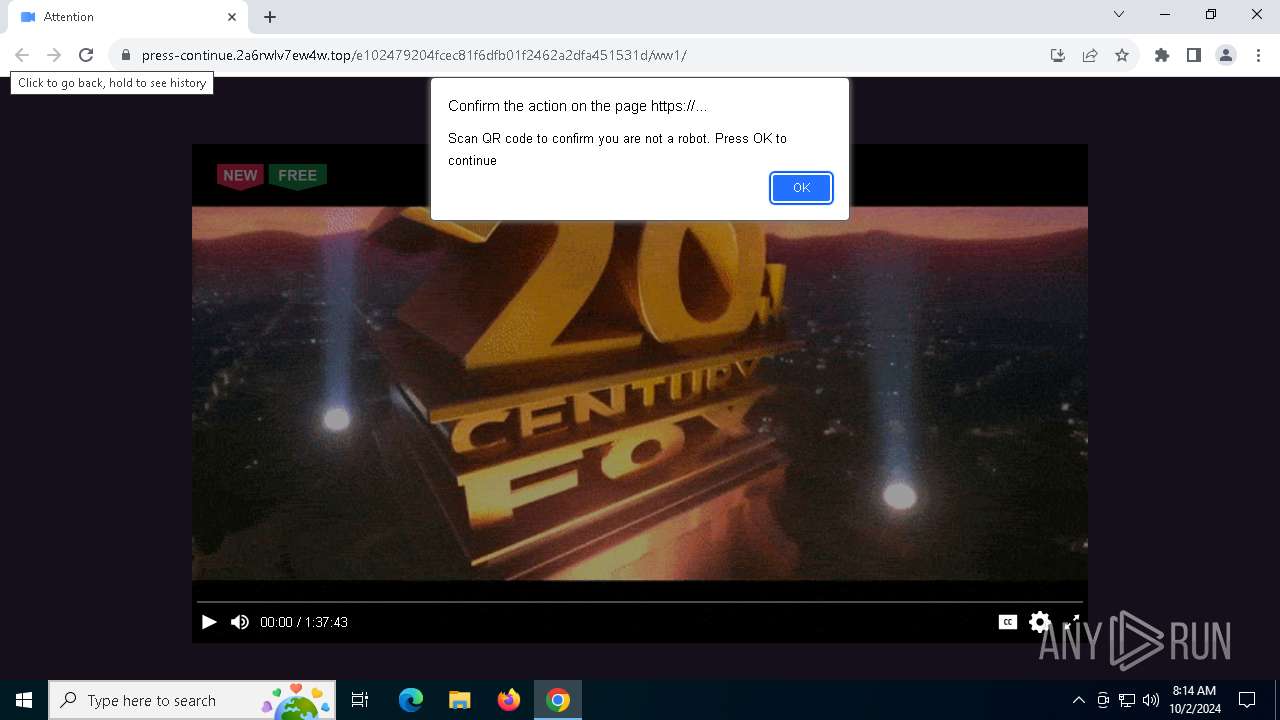Click the FREE badge on video
This screenshot has height=720, width=1280.
[x=297, y=176]
